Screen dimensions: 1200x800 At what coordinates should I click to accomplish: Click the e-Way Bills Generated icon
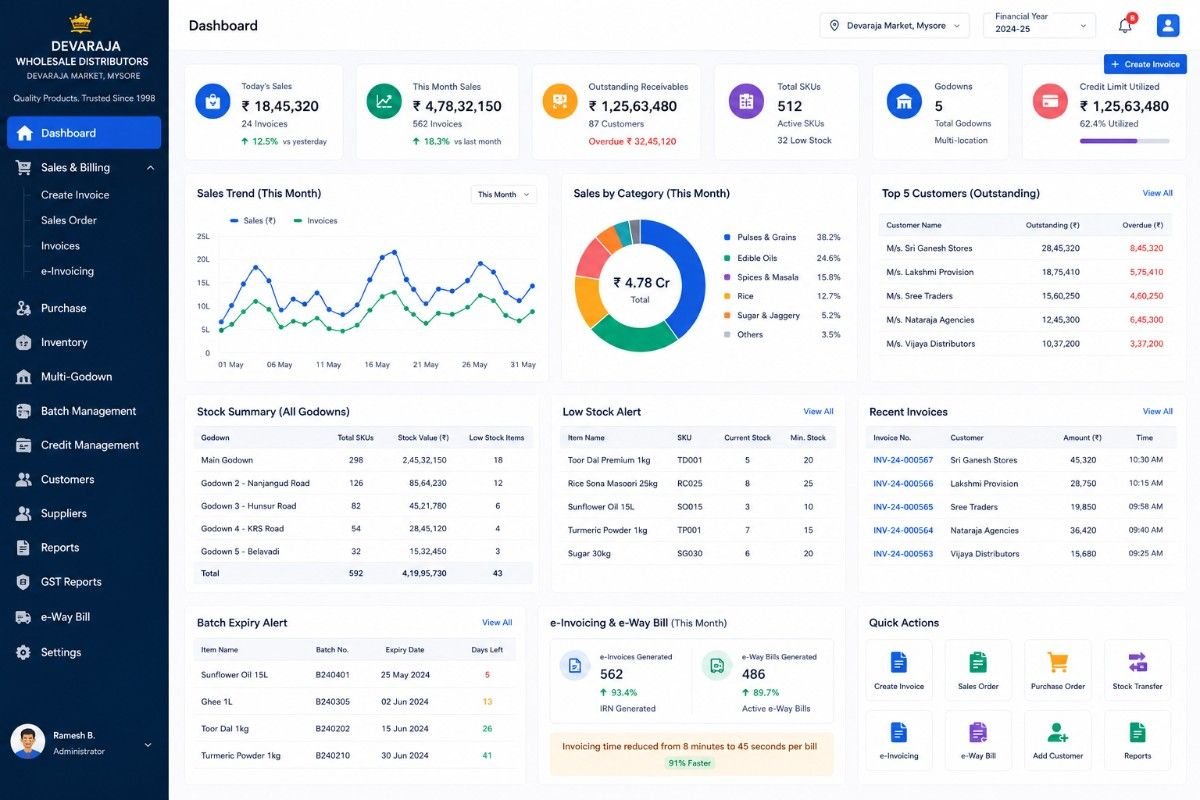[x=716, y=665]
